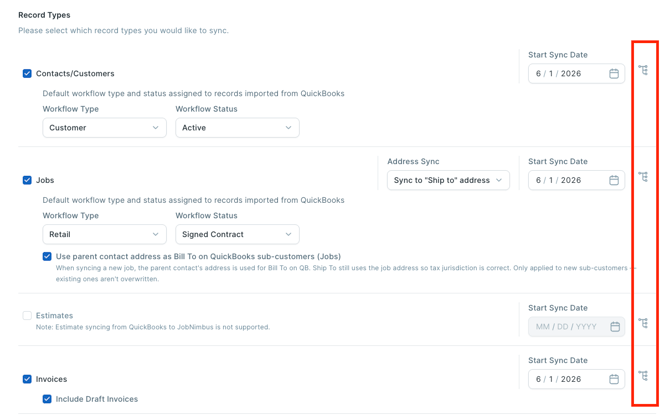The width and height of the screenshot is (670, 415).
Task: Toggle Include Draft Invoices checkbox
Action: click(47, 399)
